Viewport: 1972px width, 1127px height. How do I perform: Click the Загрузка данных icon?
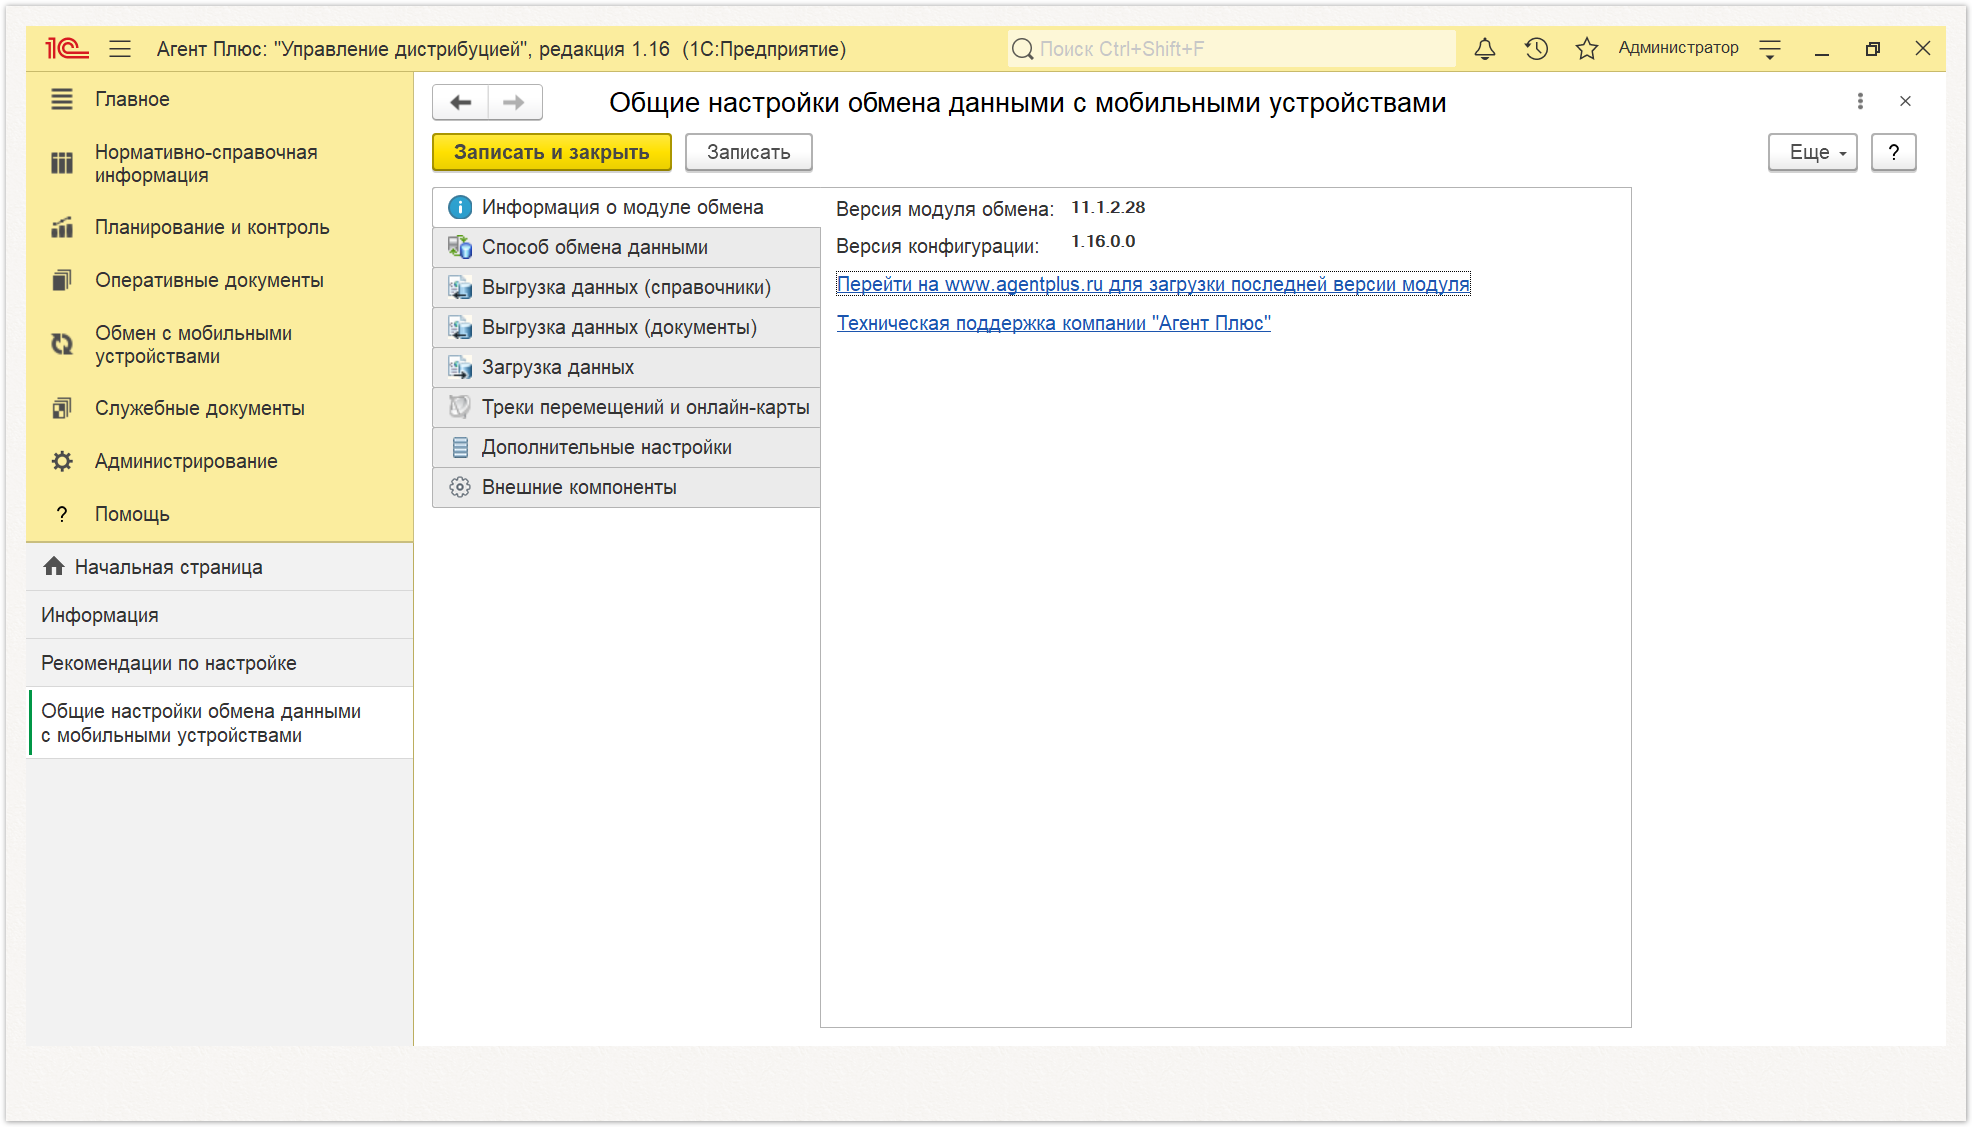coord(460,367)
